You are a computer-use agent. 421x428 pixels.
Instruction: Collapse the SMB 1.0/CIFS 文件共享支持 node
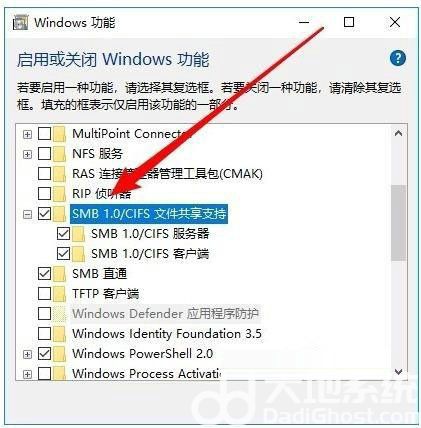click(27, 214)
